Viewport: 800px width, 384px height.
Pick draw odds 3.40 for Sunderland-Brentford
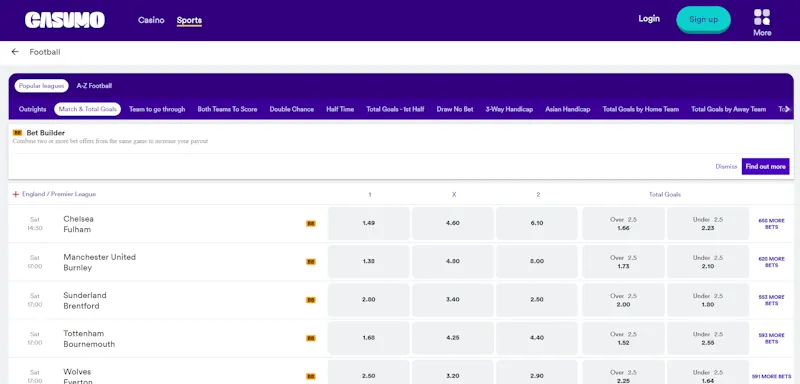[x=453, y=300]
